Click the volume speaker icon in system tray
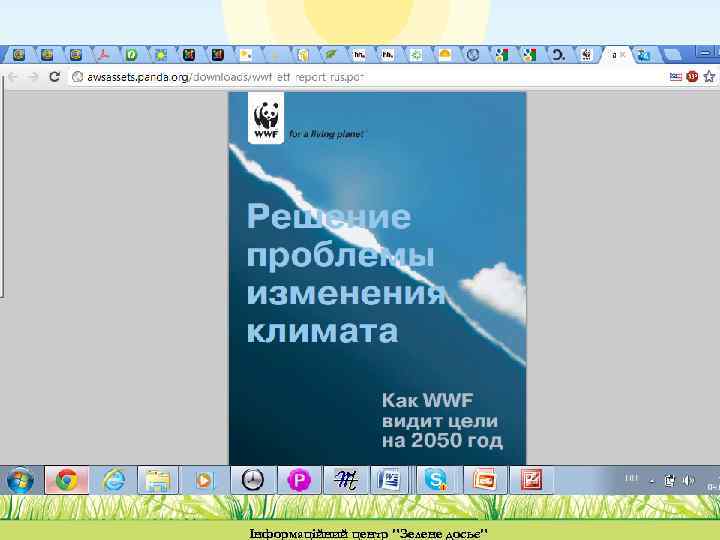Image resolution: width=720 pixels, height=540 pixels. pos(688,480)
